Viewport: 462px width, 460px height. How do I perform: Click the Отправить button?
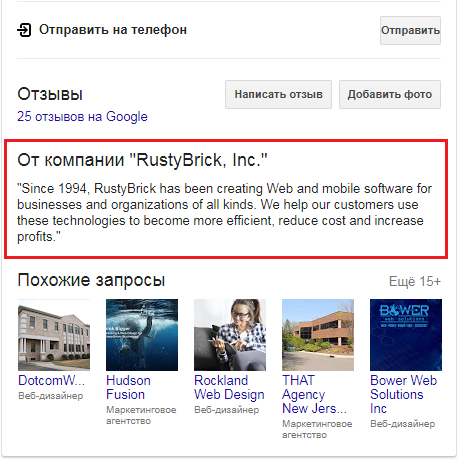point(410,30)
